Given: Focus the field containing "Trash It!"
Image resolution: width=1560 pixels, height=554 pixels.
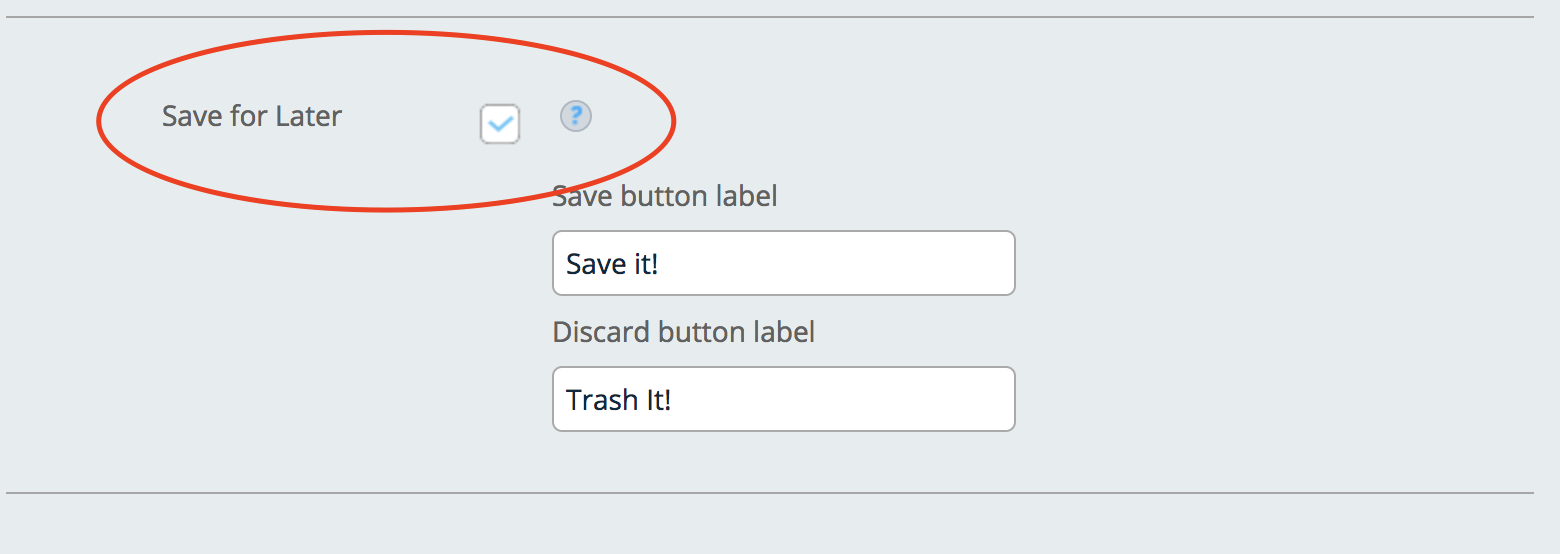Looking at the screenshot, I should pos(783,399).
